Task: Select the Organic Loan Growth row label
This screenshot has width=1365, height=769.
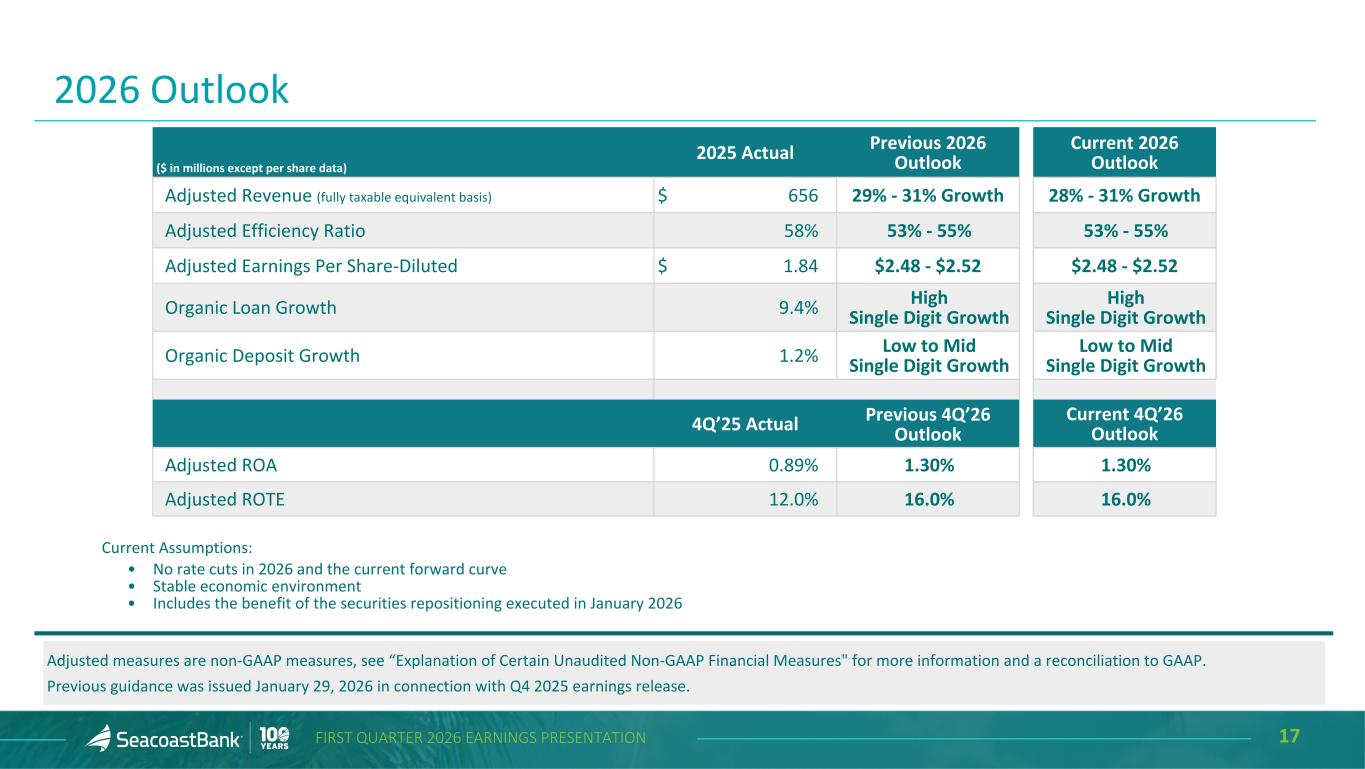Action: click(x=250, y=308)
